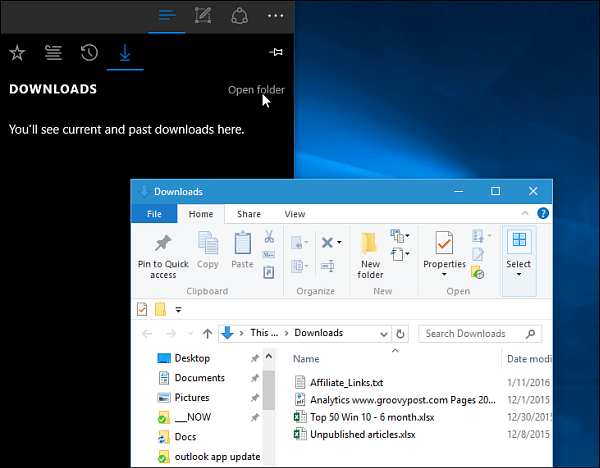The image size is (600, 468).
Task: Select the Downloads arrow tab in Hub
Action: [x=125, y=53]
